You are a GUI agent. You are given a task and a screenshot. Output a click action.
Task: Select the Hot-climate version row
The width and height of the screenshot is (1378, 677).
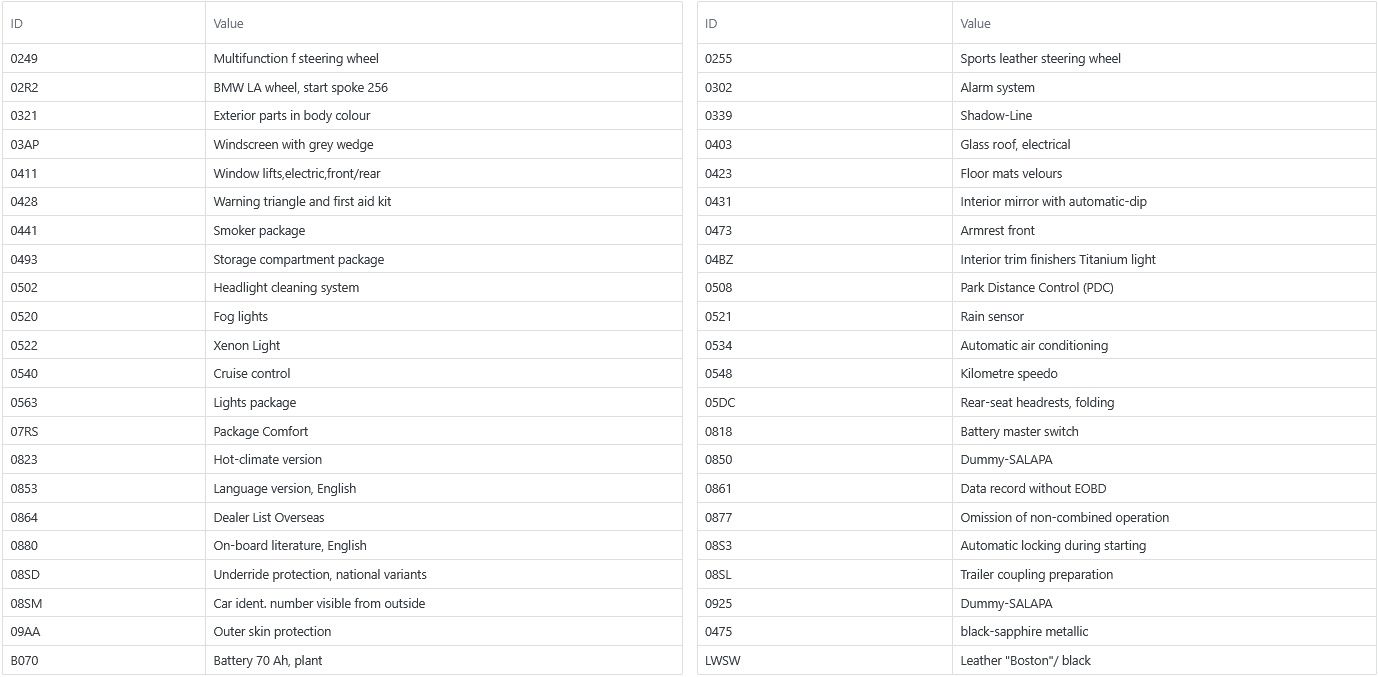point(342,460)
